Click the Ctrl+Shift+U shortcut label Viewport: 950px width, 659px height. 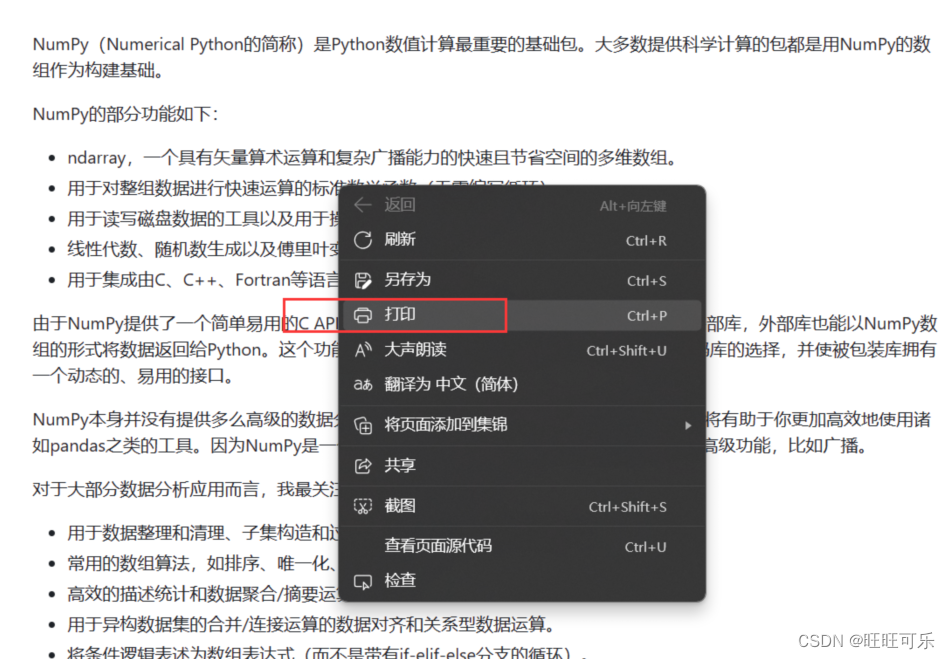click(x=626, y=351)
